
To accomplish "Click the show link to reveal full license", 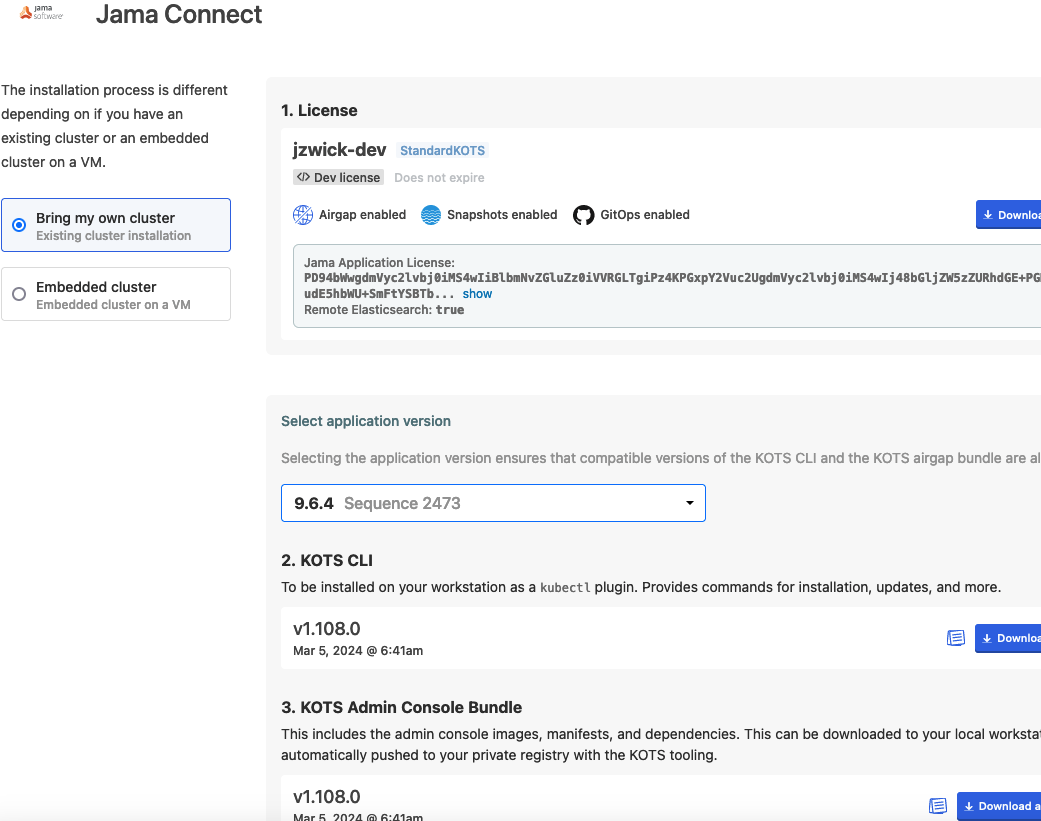I will point(477,294).
